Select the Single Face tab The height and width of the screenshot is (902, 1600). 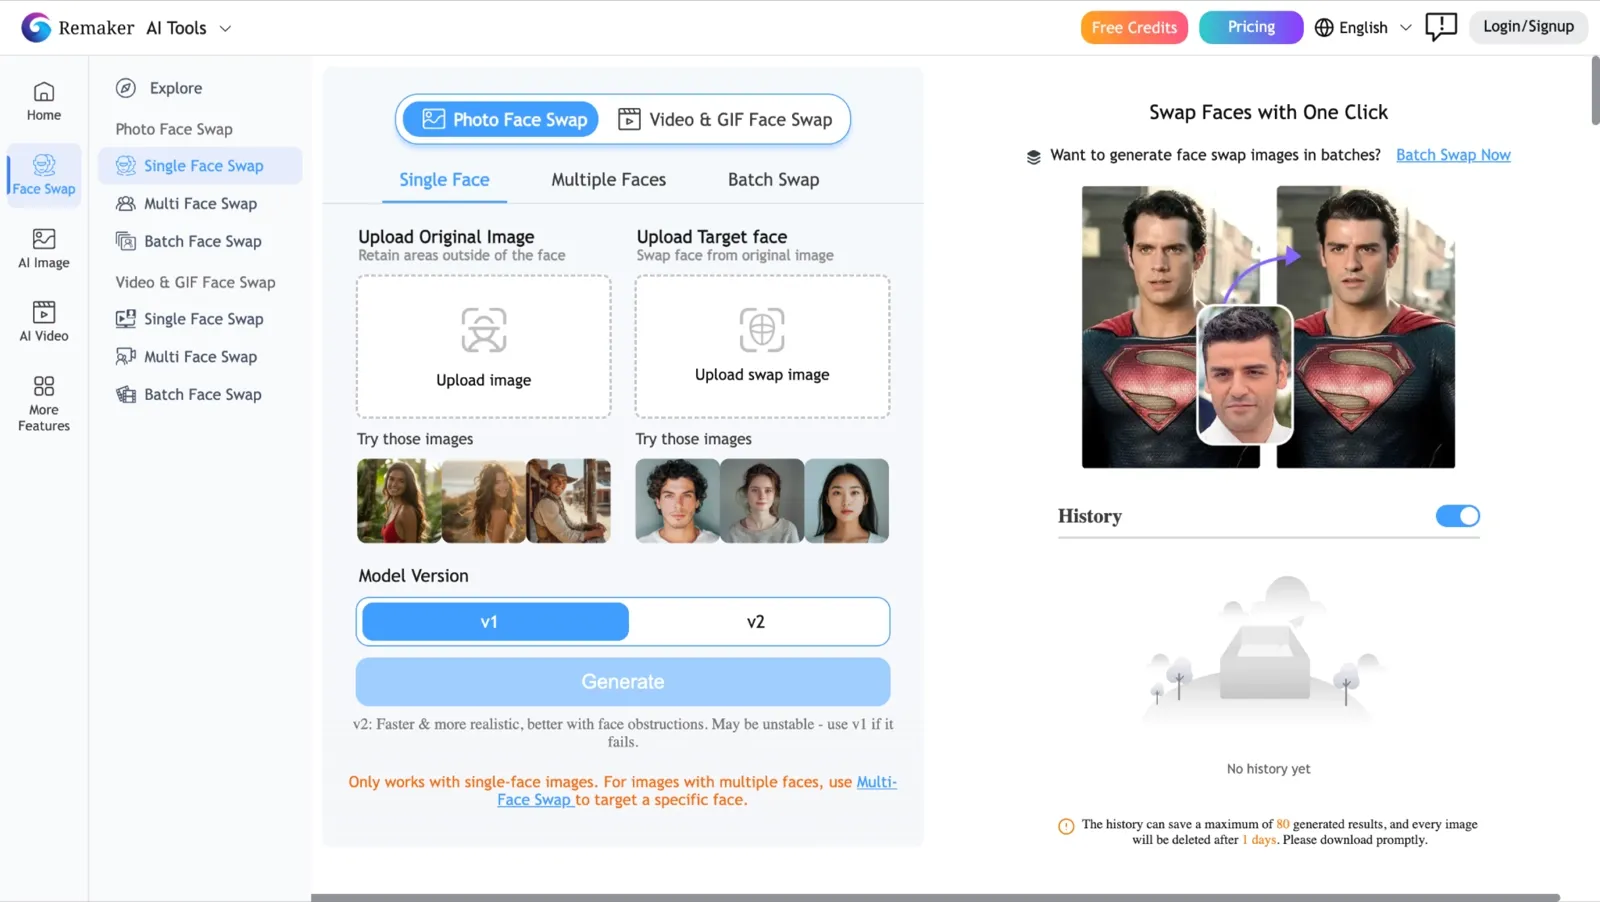tap(444, 180)
